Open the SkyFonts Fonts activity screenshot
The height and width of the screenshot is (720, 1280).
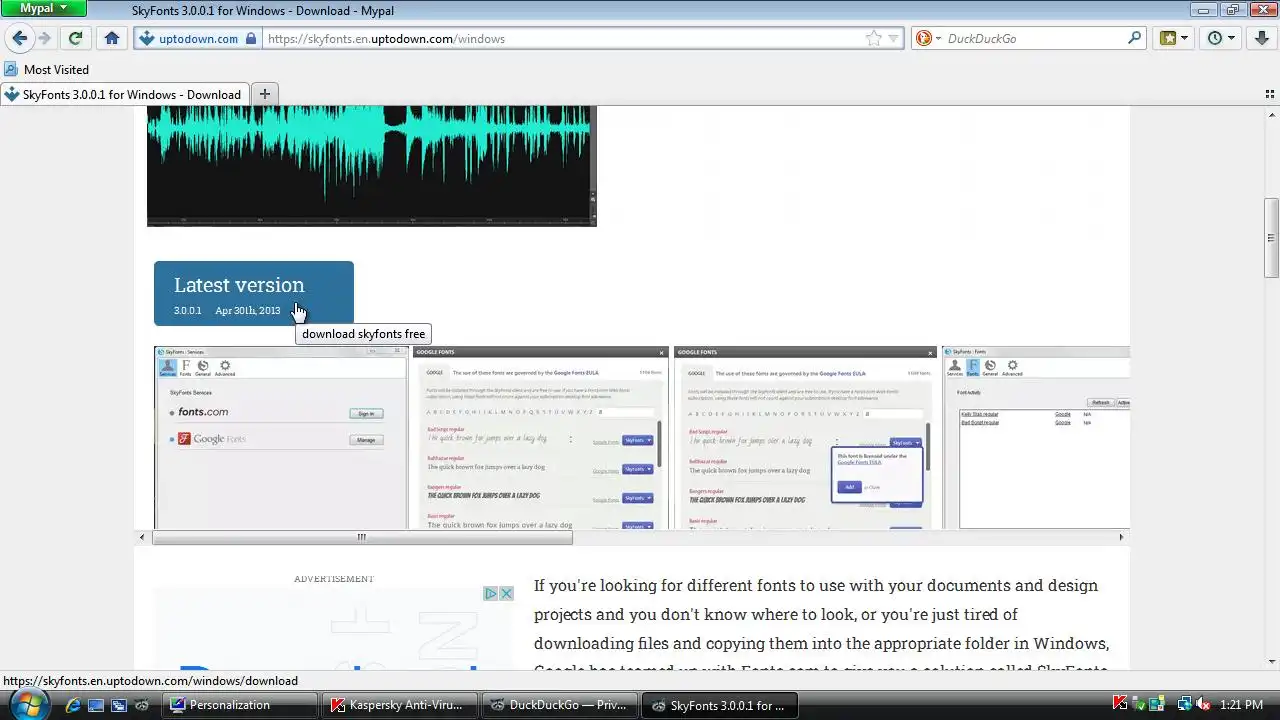click(1036, 437)
